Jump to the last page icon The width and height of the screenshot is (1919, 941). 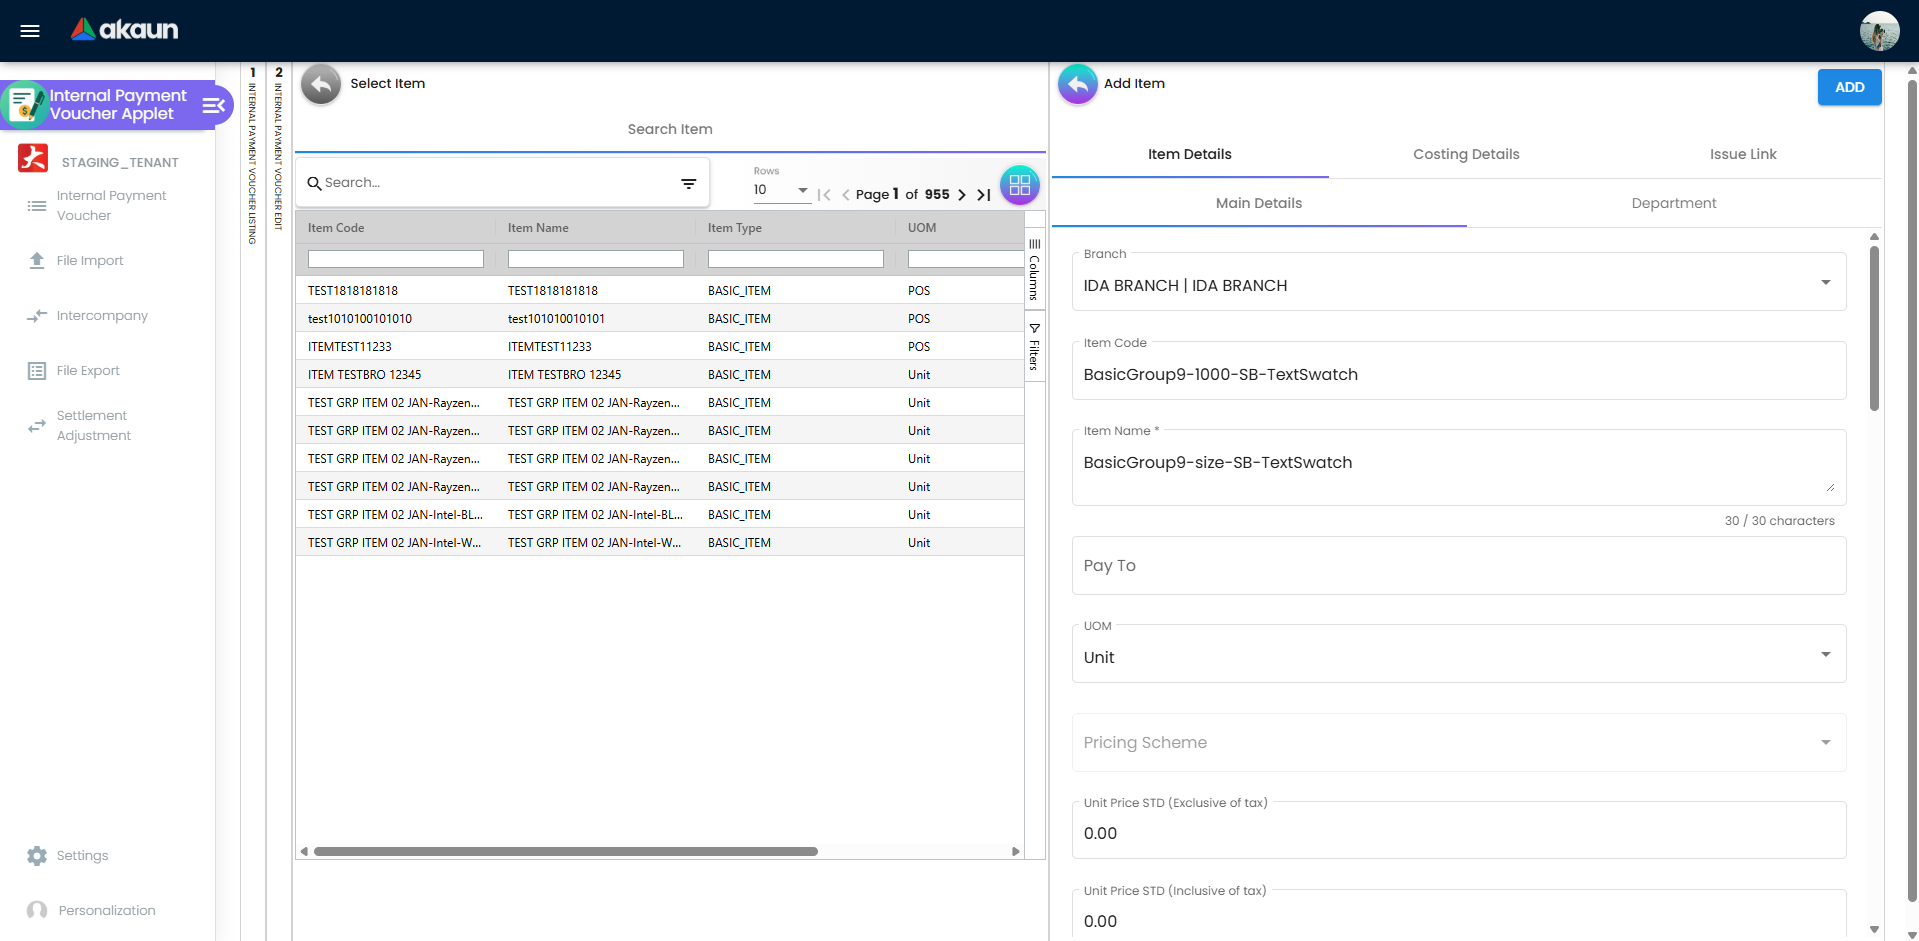coord(984,195)
